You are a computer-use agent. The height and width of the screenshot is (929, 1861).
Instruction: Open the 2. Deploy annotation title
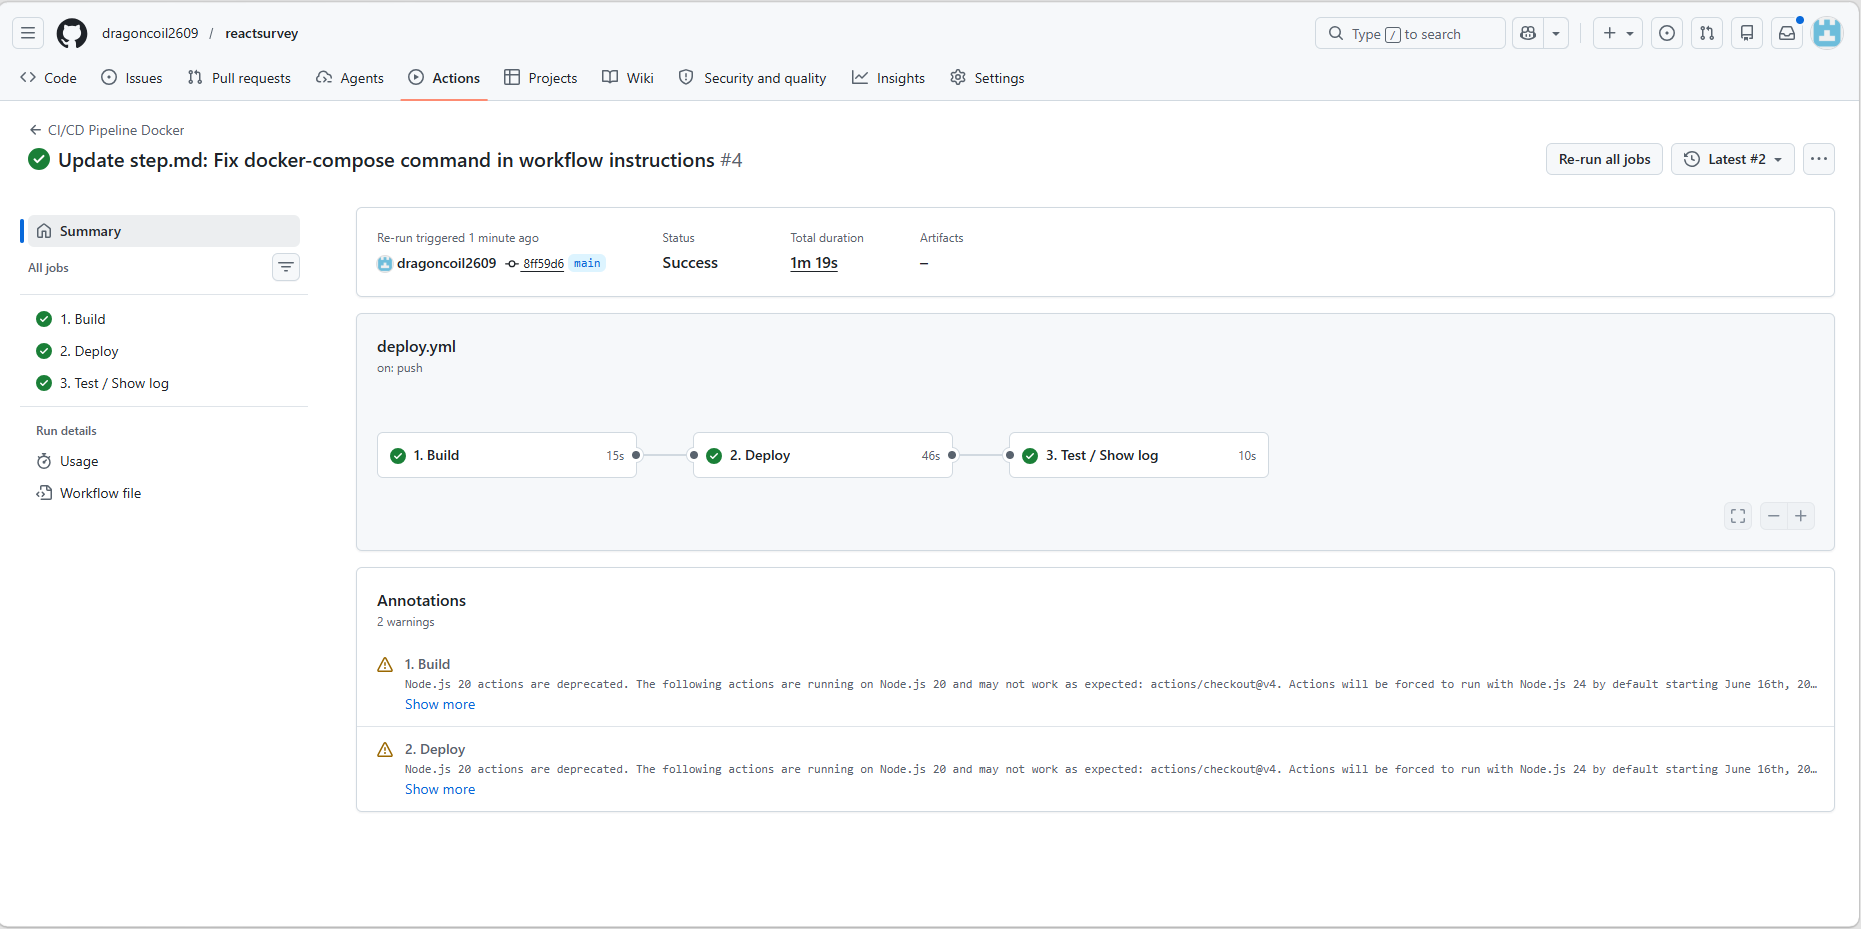click(435, 749)
